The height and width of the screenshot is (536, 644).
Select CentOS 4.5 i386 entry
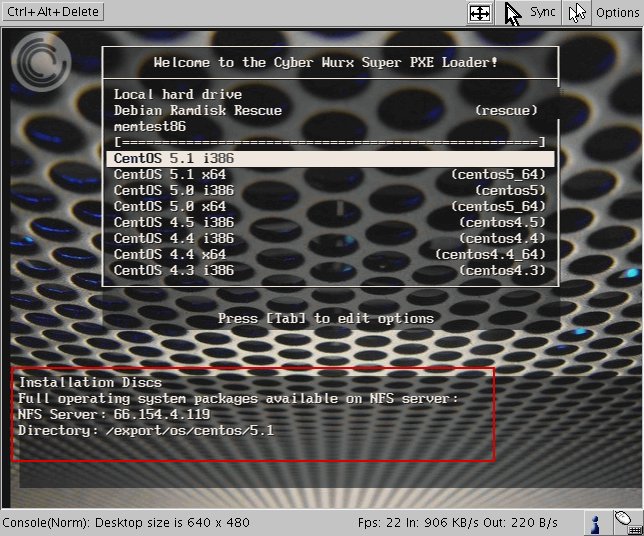pyautogui.click(x=330, y=223)
